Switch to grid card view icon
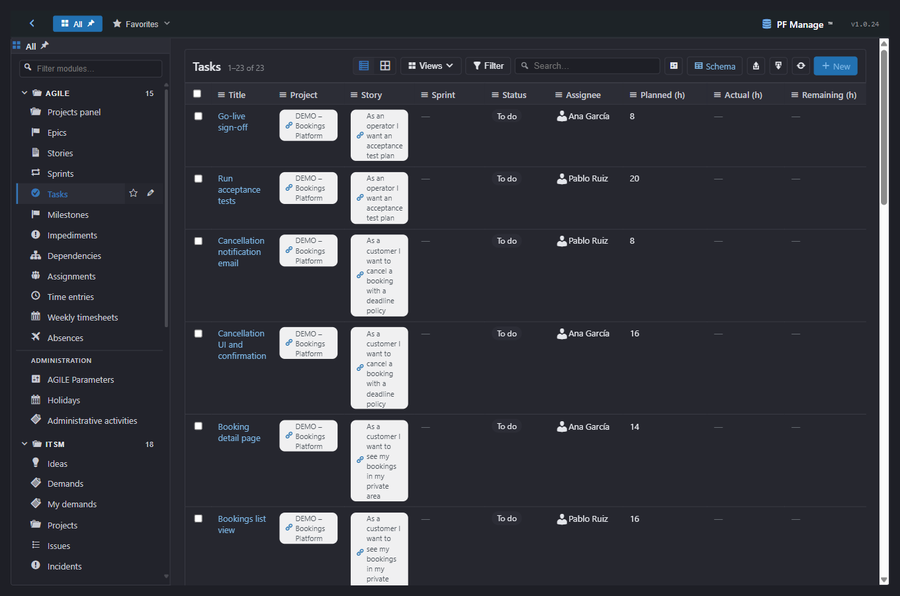 point(385,66)
